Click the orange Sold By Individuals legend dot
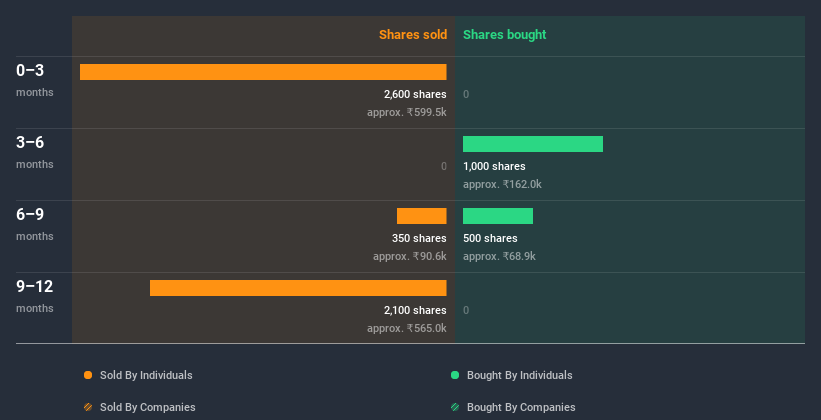821x420 pixels. 88,375
